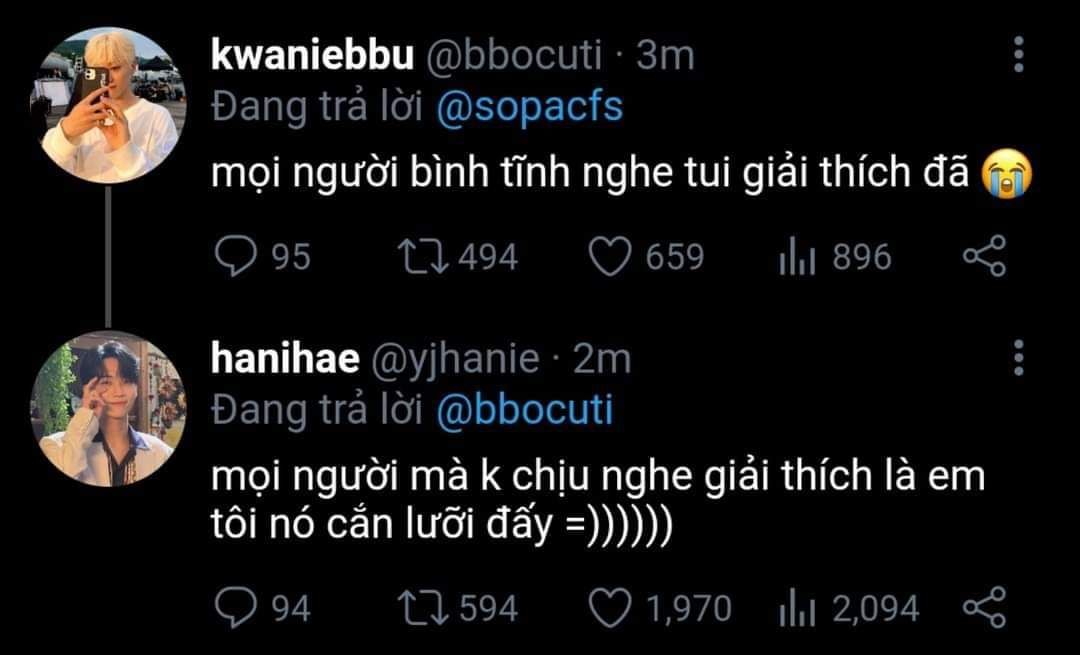This screenshot has width=1080, height=655.
Task: Reply to hanihae's tweet via comment icon
Action: coord(235,607)
